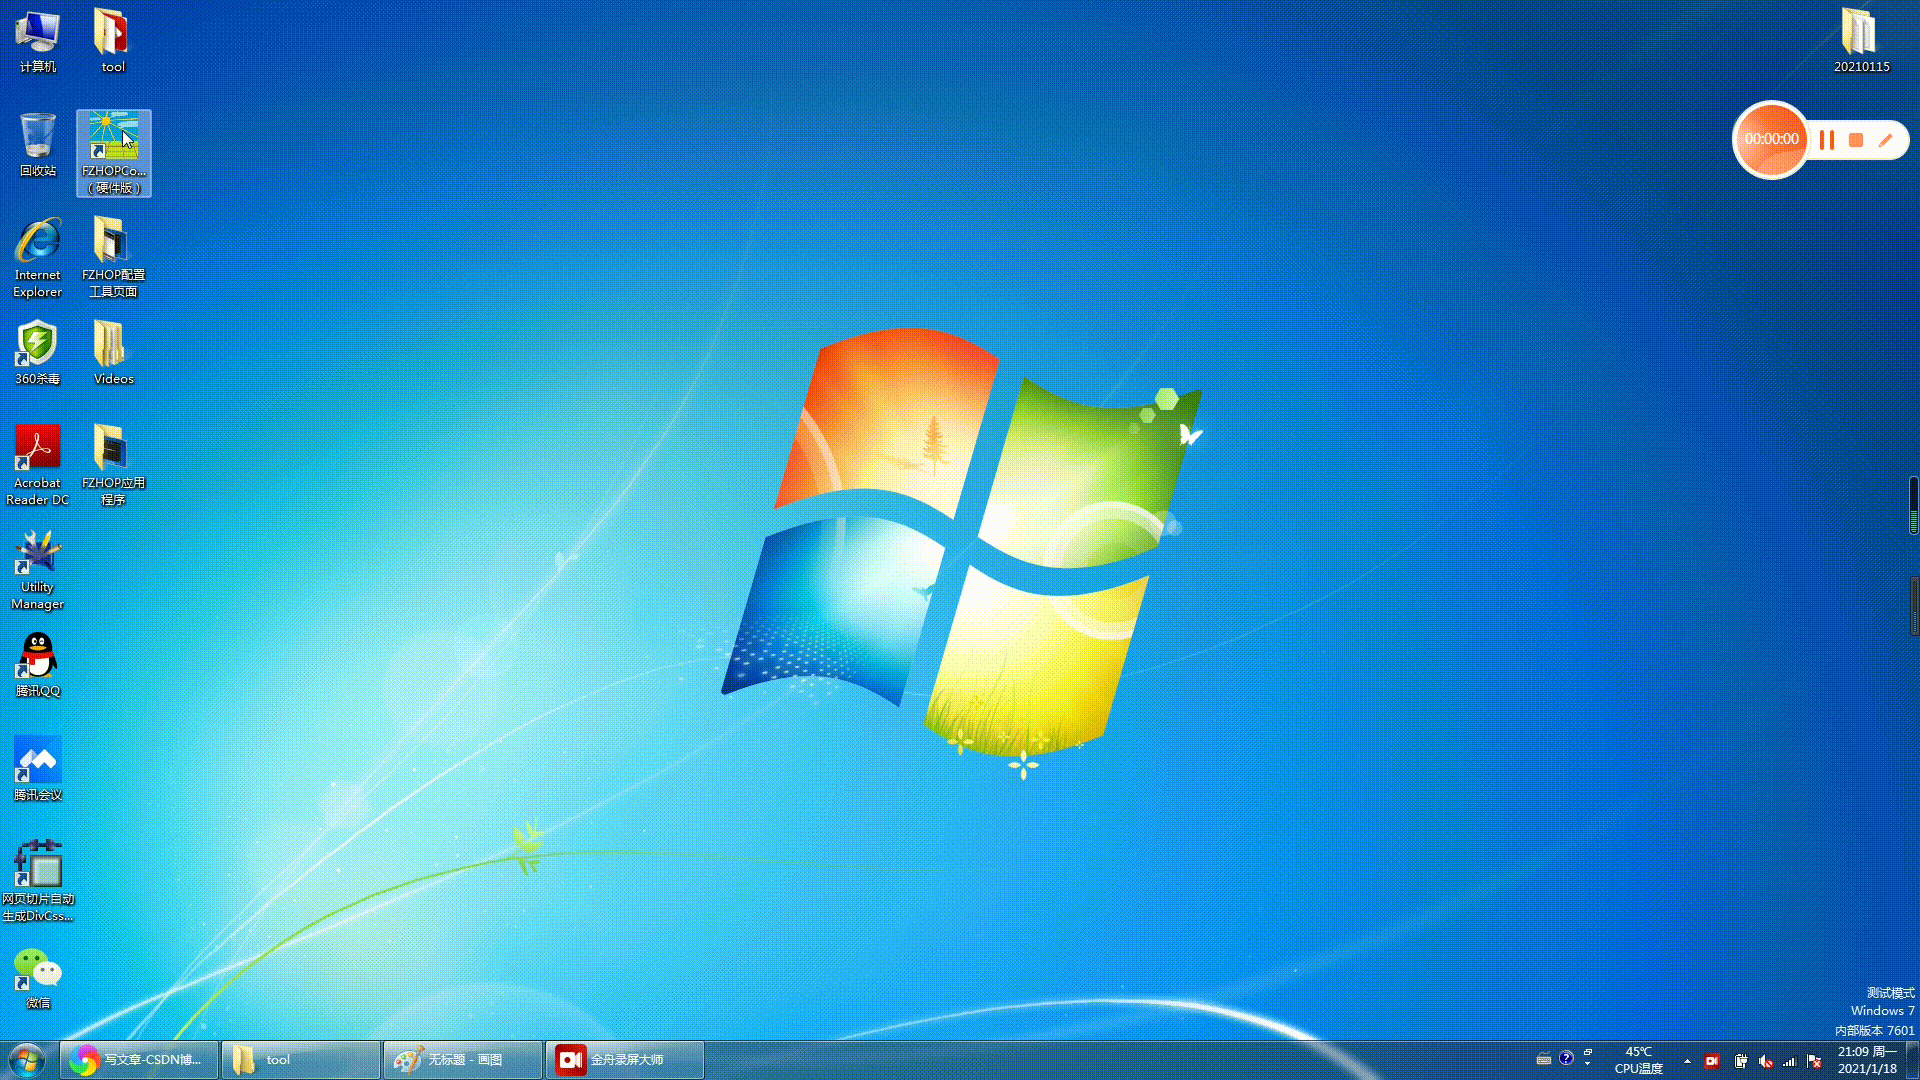Select the FZHOP应用程序 folder
1920x1080 pixels.
(x=113, y=466)
